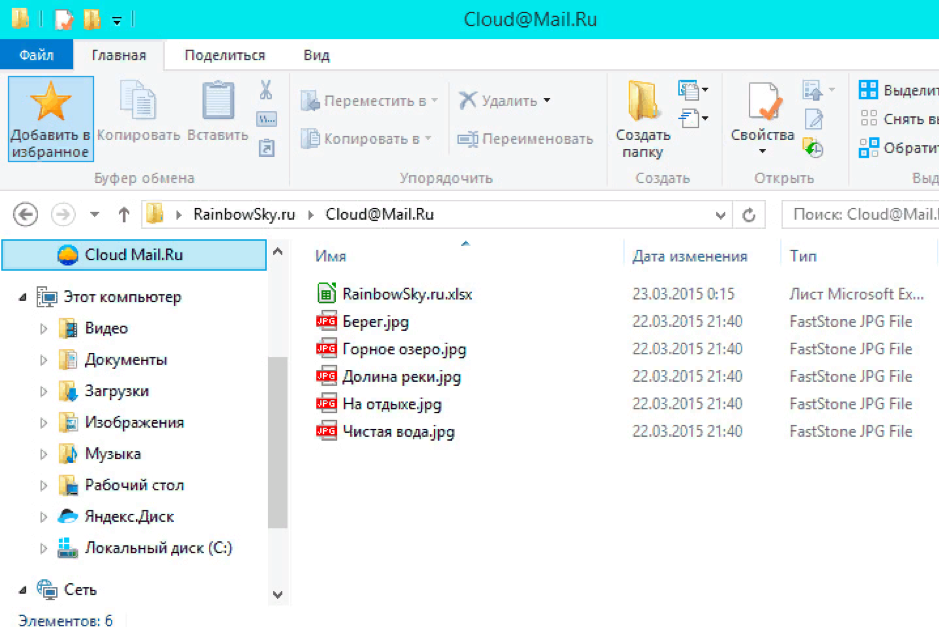
Task: Click the history icon in Открыть group
Action: tap(813, 147)
